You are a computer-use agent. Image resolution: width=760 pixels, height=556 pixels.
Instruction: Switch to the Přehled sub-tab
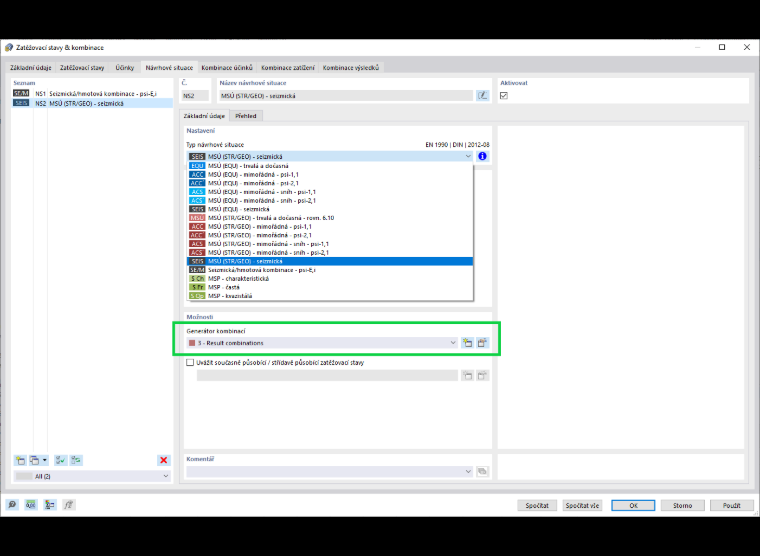click(246, 116)
